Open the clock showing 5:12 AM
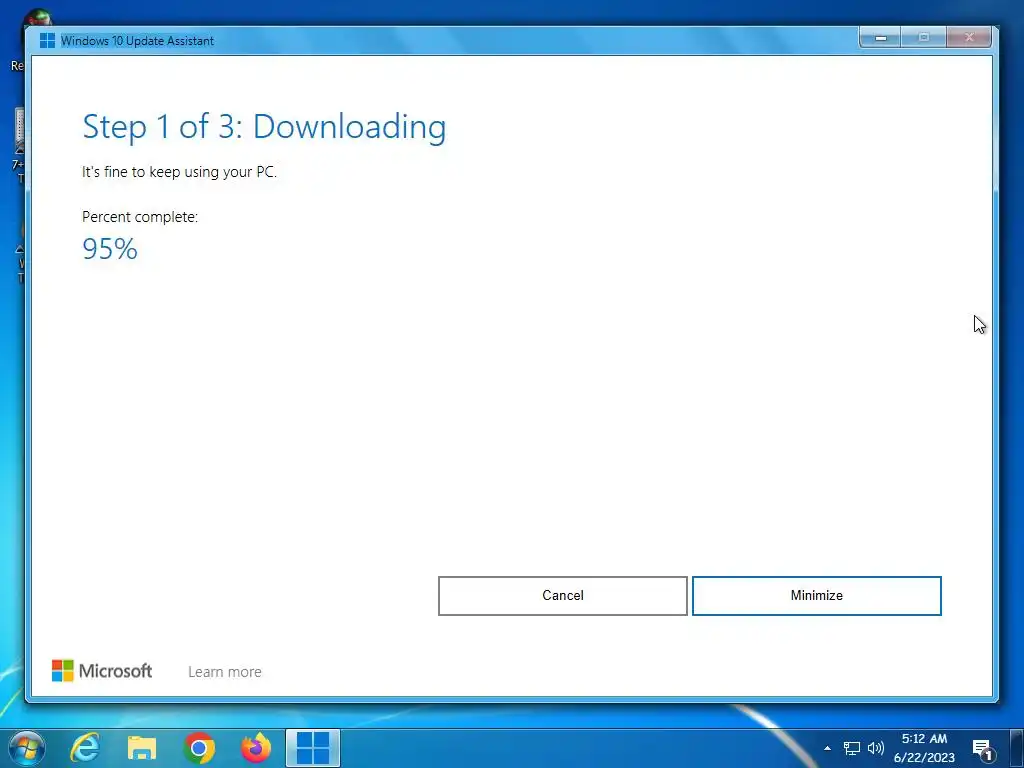 924,748
